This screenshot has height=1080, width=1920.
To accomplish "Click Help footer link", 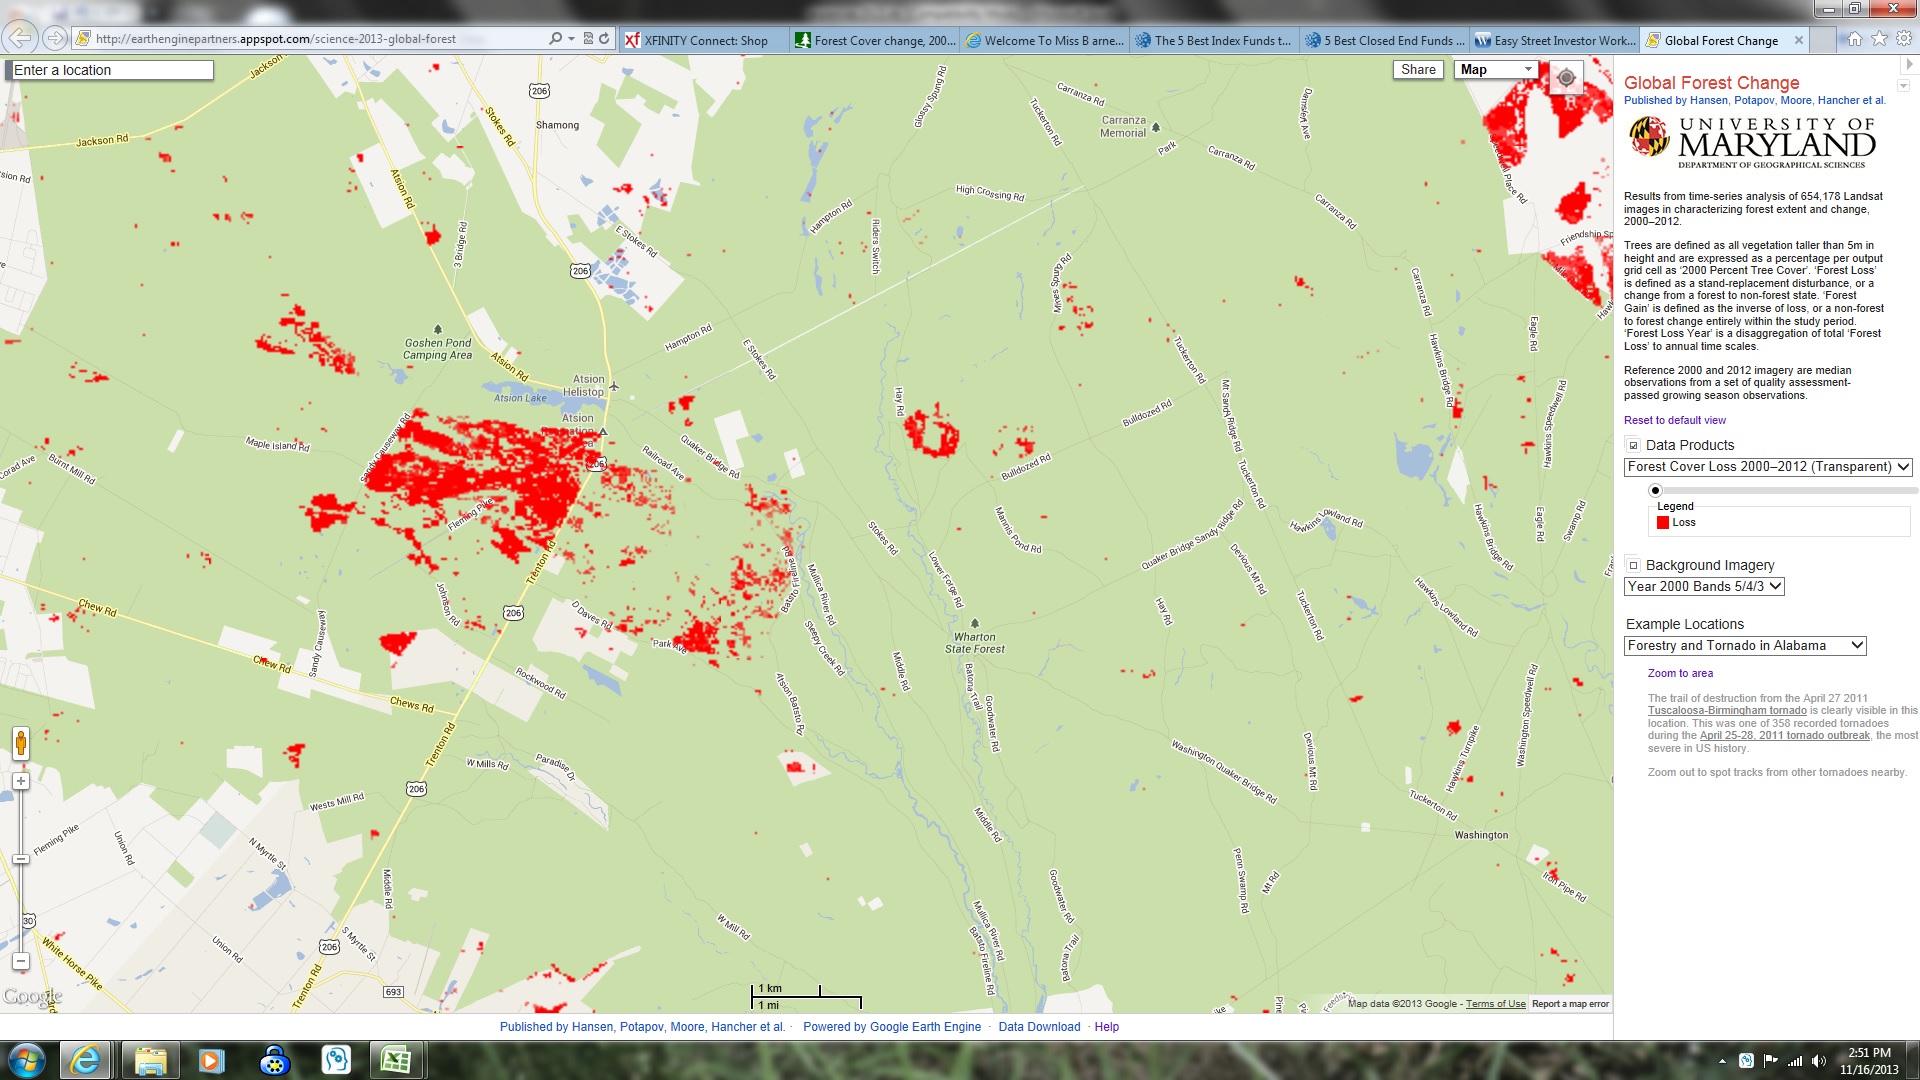I will tap(1106, 1027).
